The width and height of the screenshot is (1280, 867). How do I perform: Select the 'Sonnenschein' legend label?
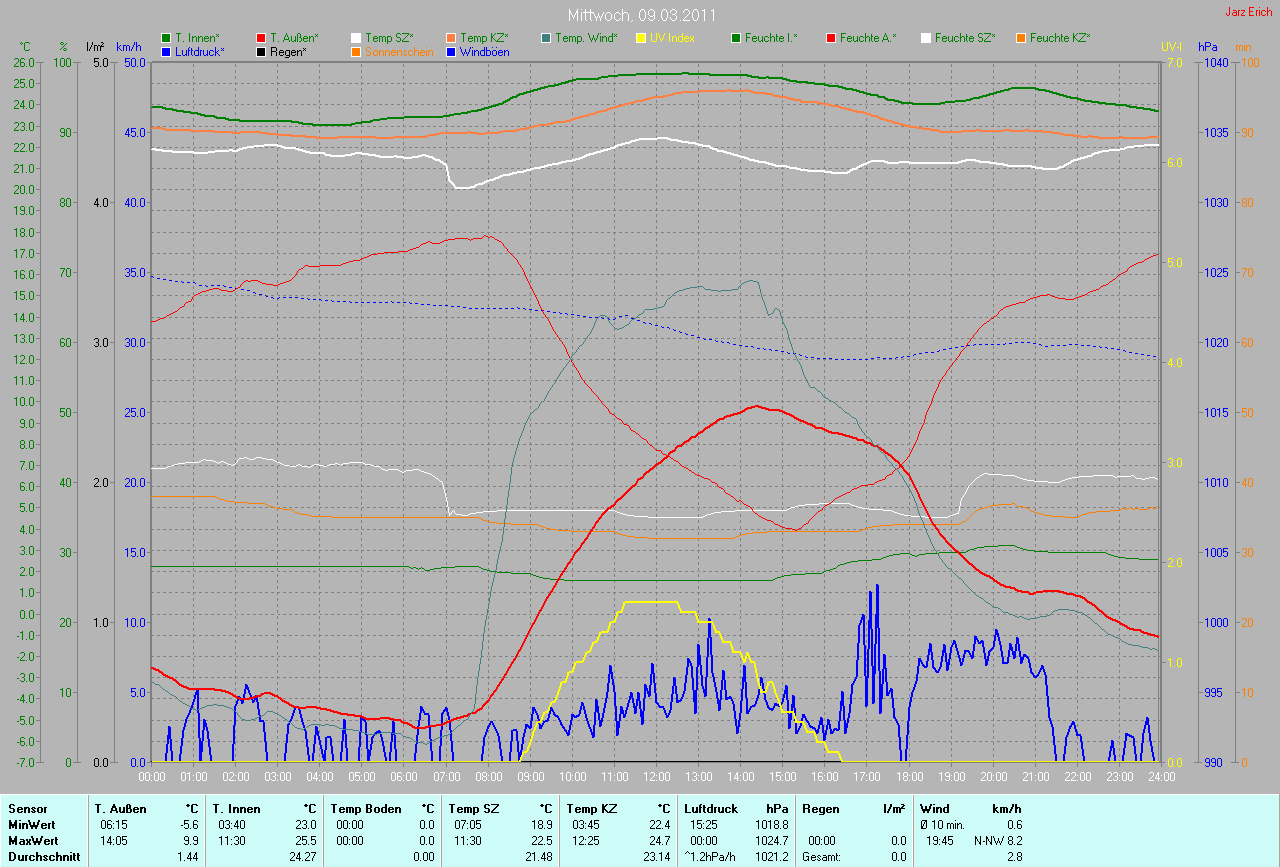point(399,51)
